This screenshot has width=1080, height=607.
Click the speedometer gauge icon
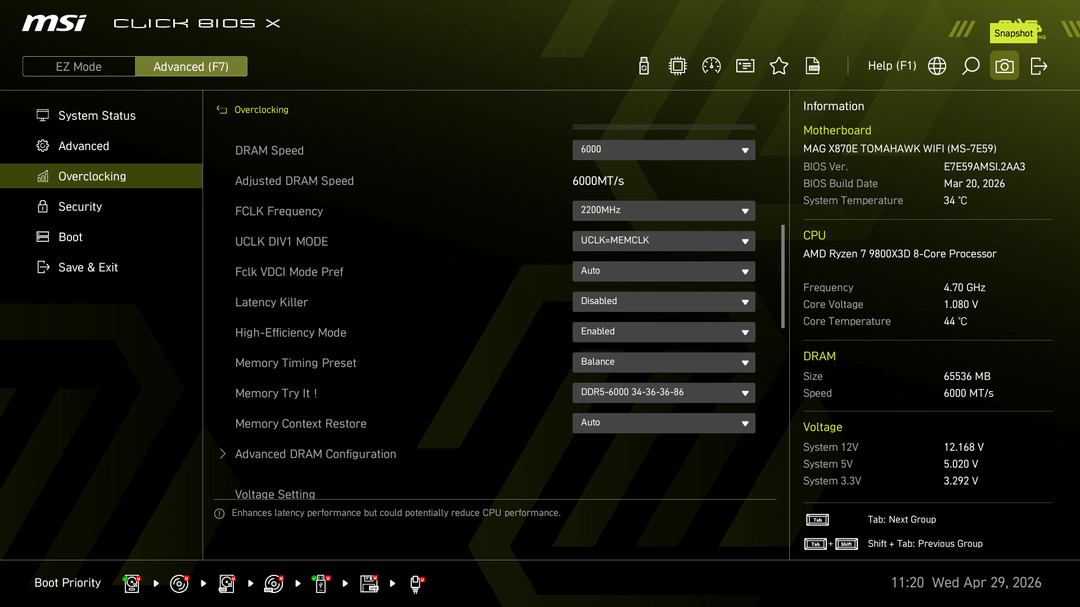(x=712, y=66)
